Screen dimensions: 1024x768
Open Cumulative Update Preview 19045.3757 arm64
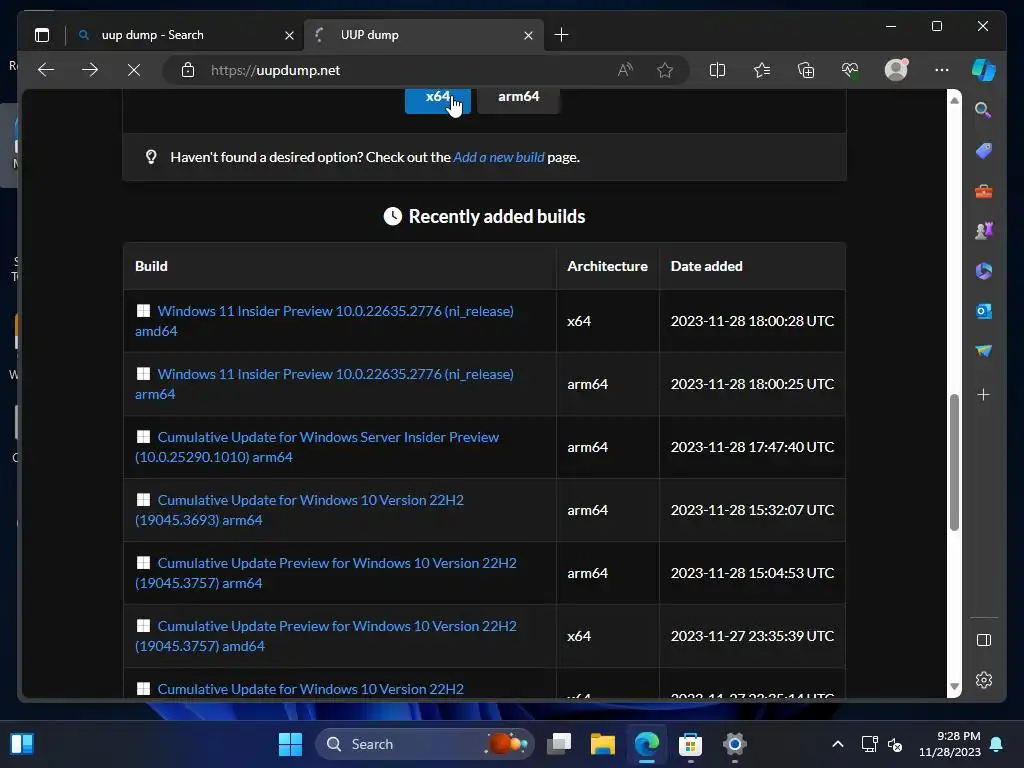(326, 573)
